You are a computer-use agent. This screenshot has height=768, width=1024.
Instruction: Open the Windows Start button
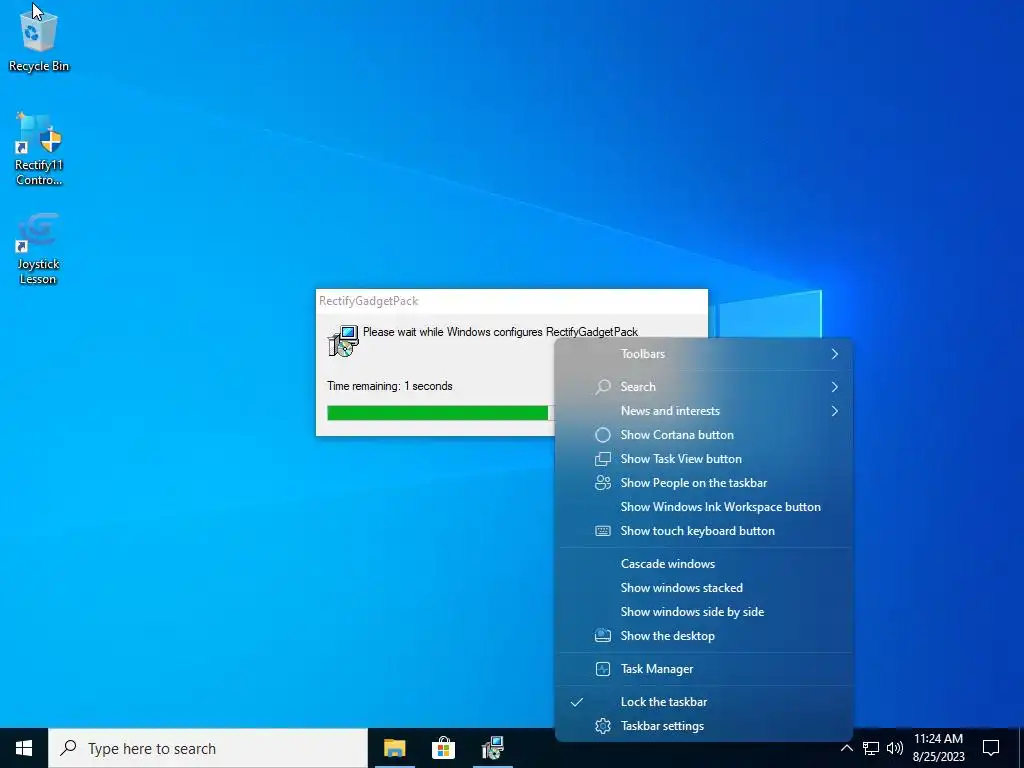click(24, 748)
